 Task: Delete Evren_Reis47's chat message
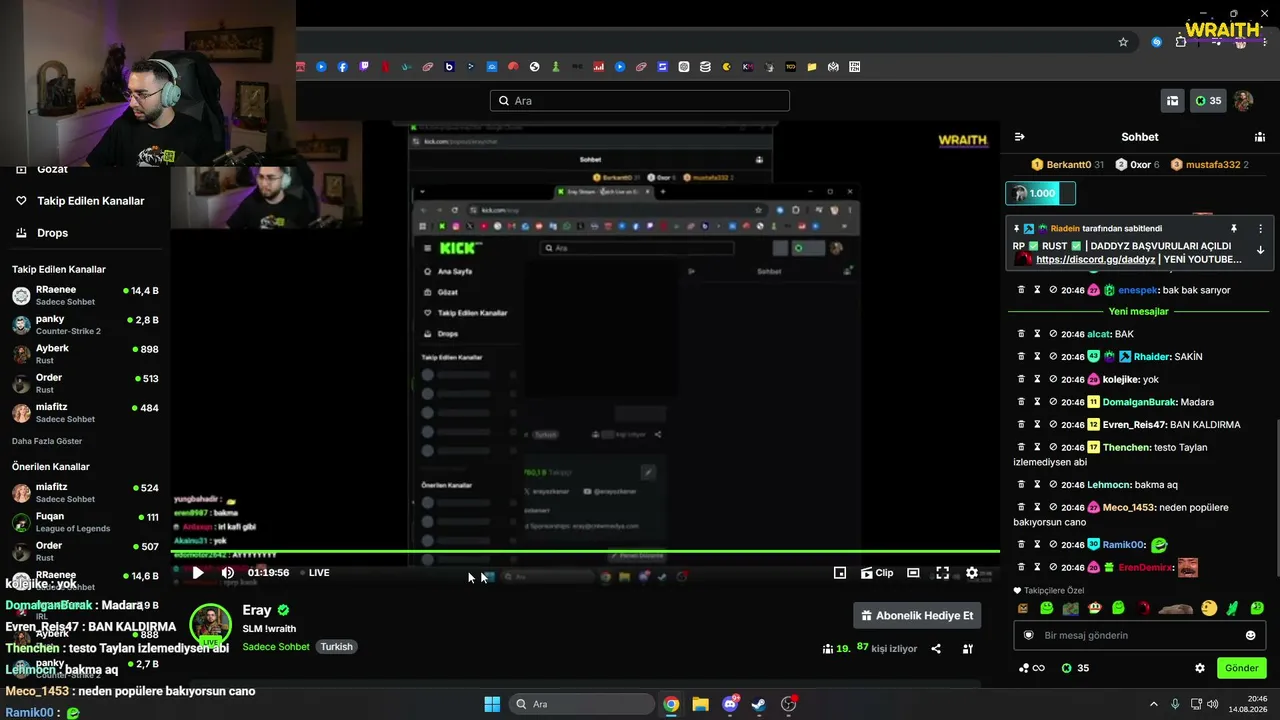pos(1021,425)
